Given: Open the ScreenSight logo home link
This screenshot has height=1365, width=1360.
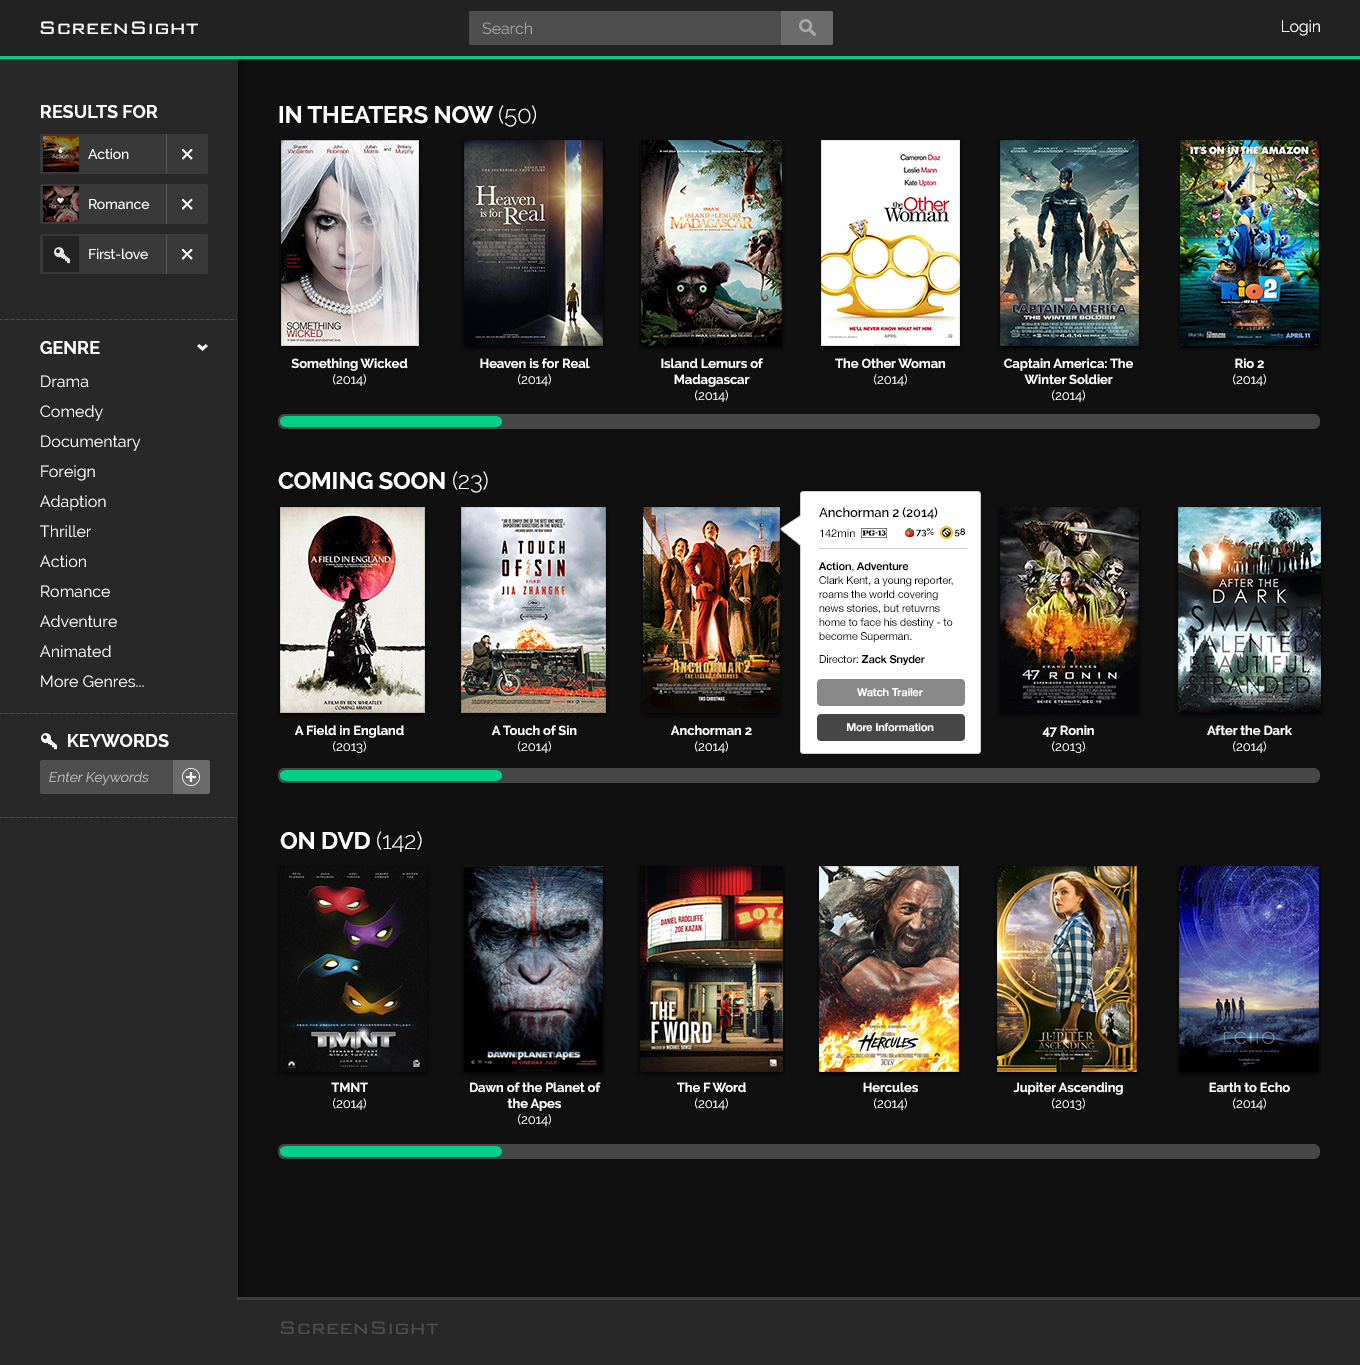Looking at the screenshot, I should pos(119,28).
